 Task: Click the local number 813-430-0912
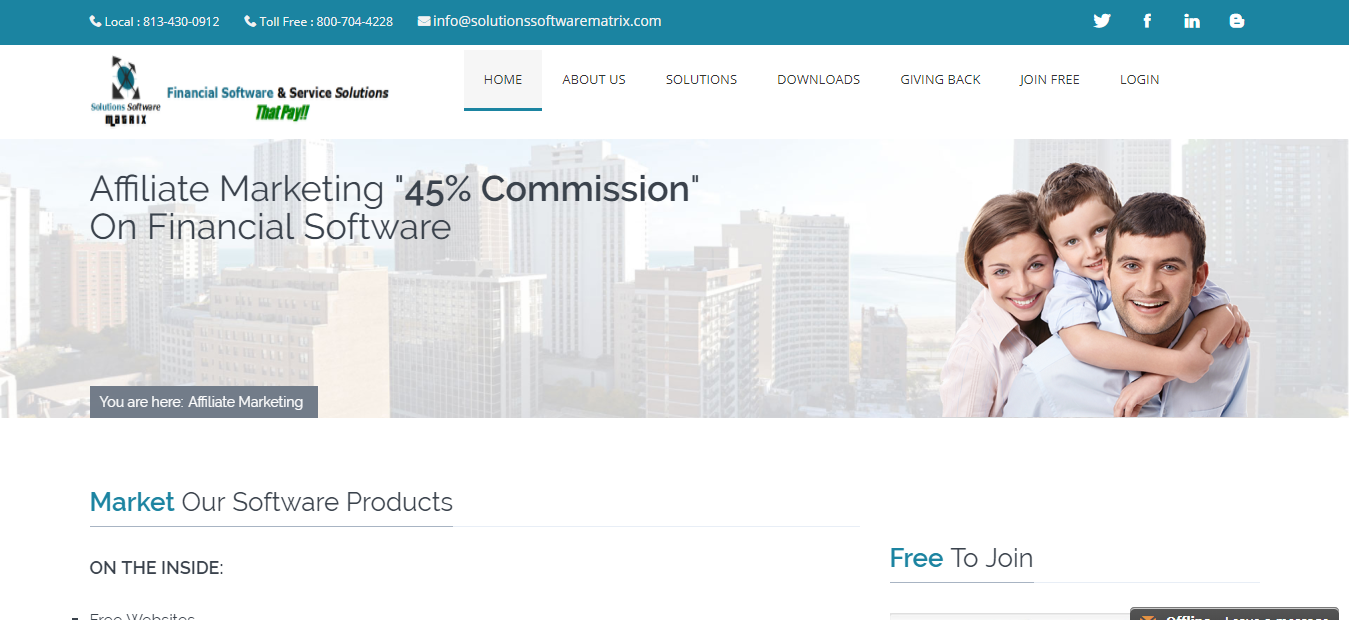click(181, 22)
